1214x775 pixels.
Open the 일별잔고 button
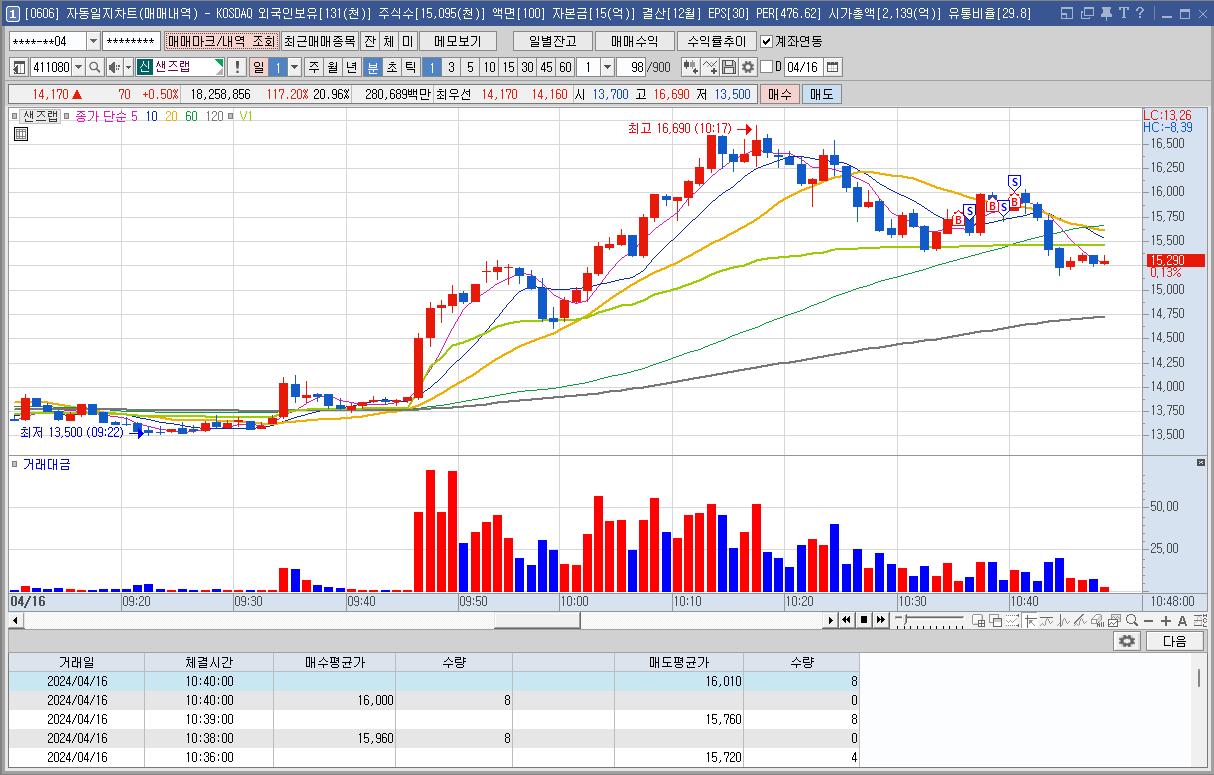click(552, 41)
